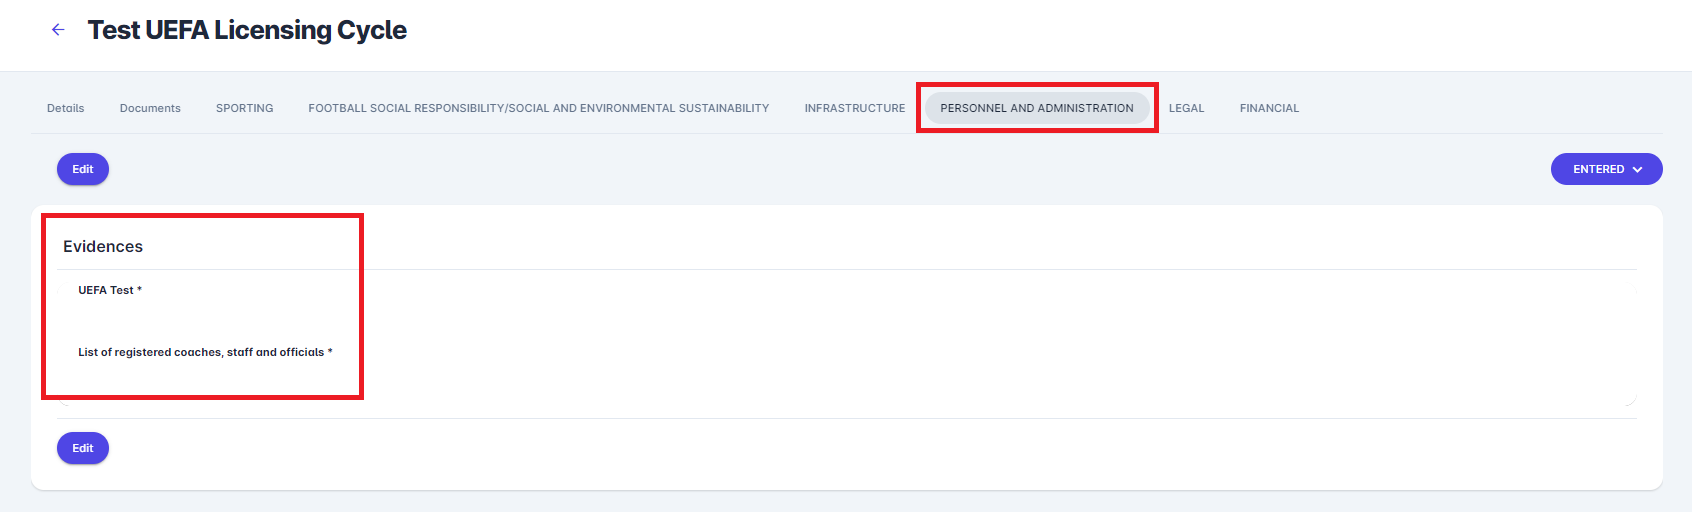Click the required asterisk beside UEFA Test
The height and width of the screenshot is (512, 1692).
140,290
